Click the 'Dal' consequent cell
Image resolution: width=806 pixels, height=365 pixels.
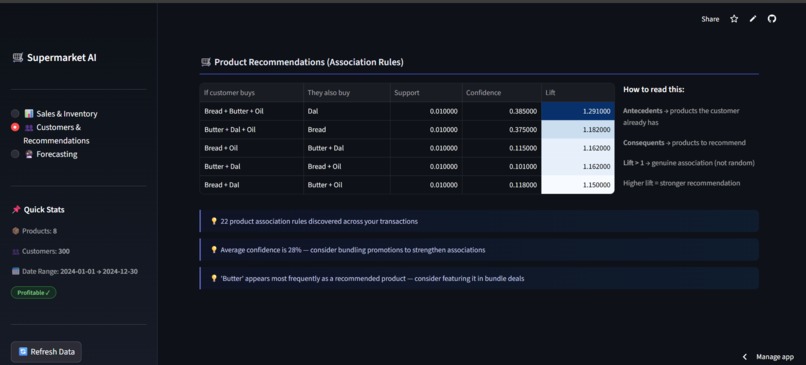click(346, 111)
